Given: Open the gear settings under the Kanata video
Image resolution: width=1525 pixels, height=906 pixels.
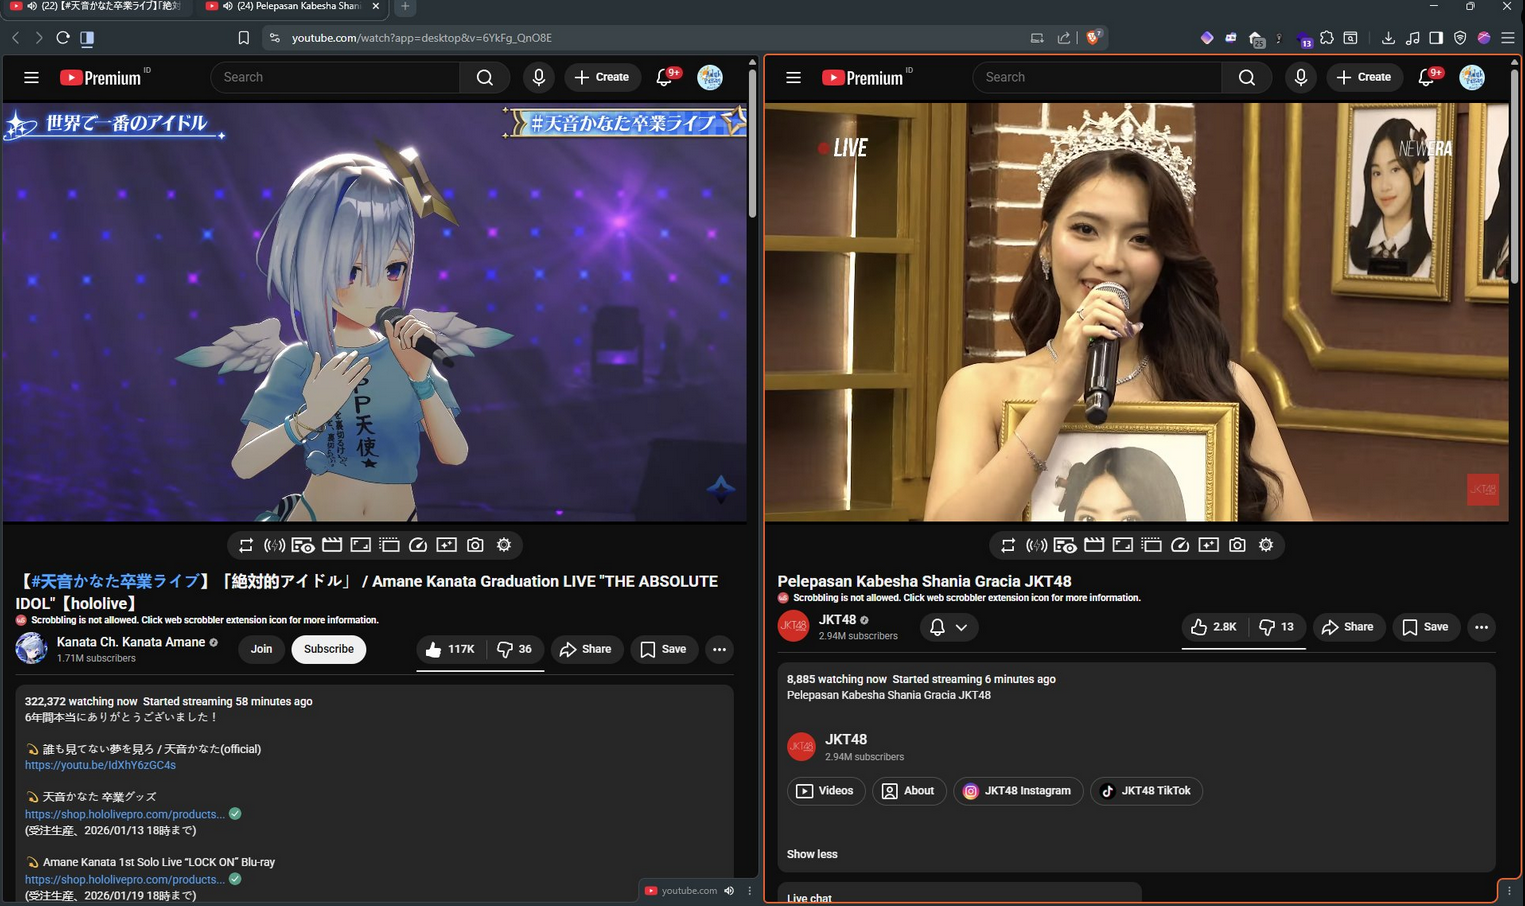Looking at the screenshot, I should pyautogui.click(x=504, y=545).
